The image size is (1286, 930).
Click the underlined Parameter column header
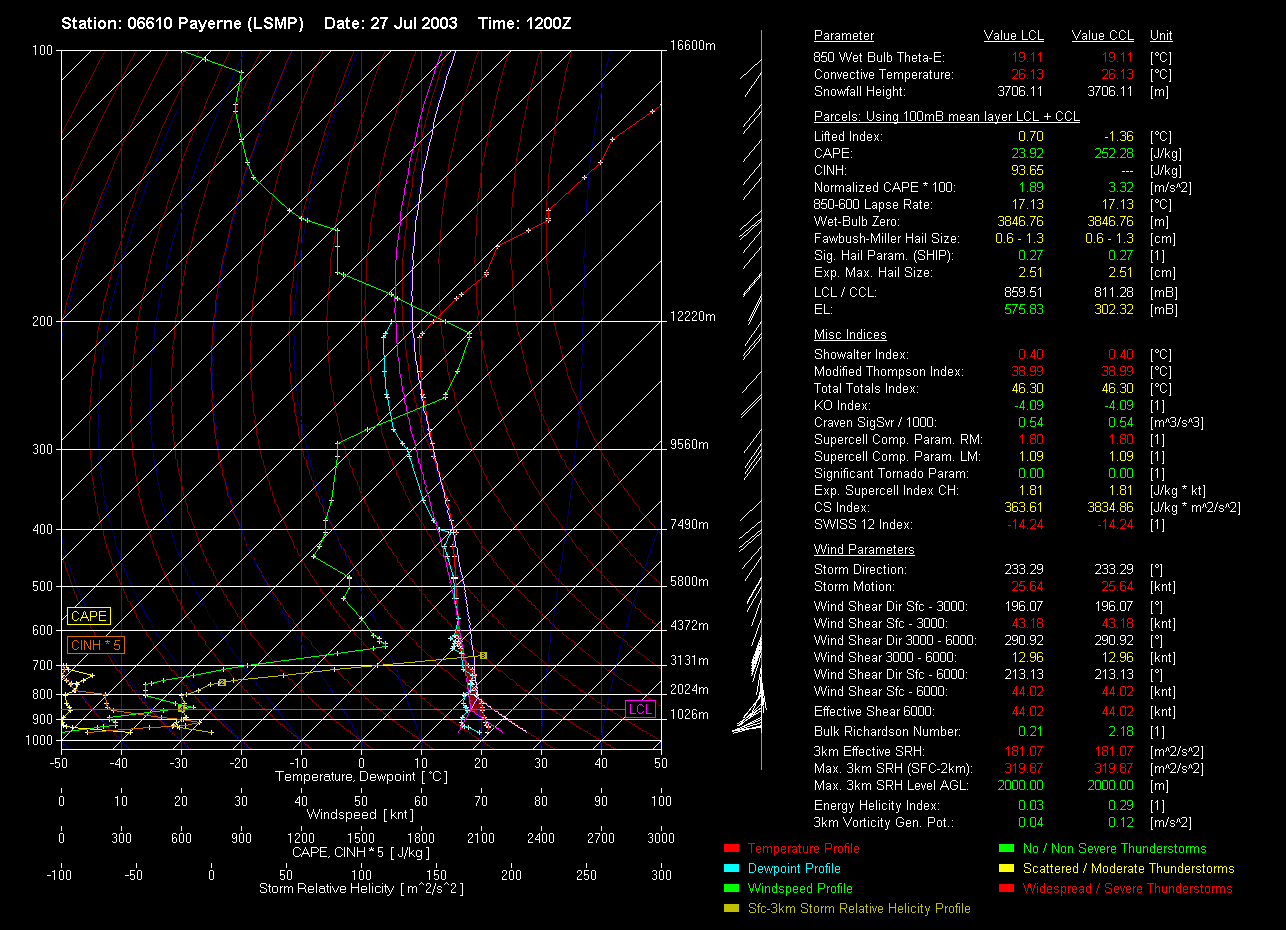[843, 36]
